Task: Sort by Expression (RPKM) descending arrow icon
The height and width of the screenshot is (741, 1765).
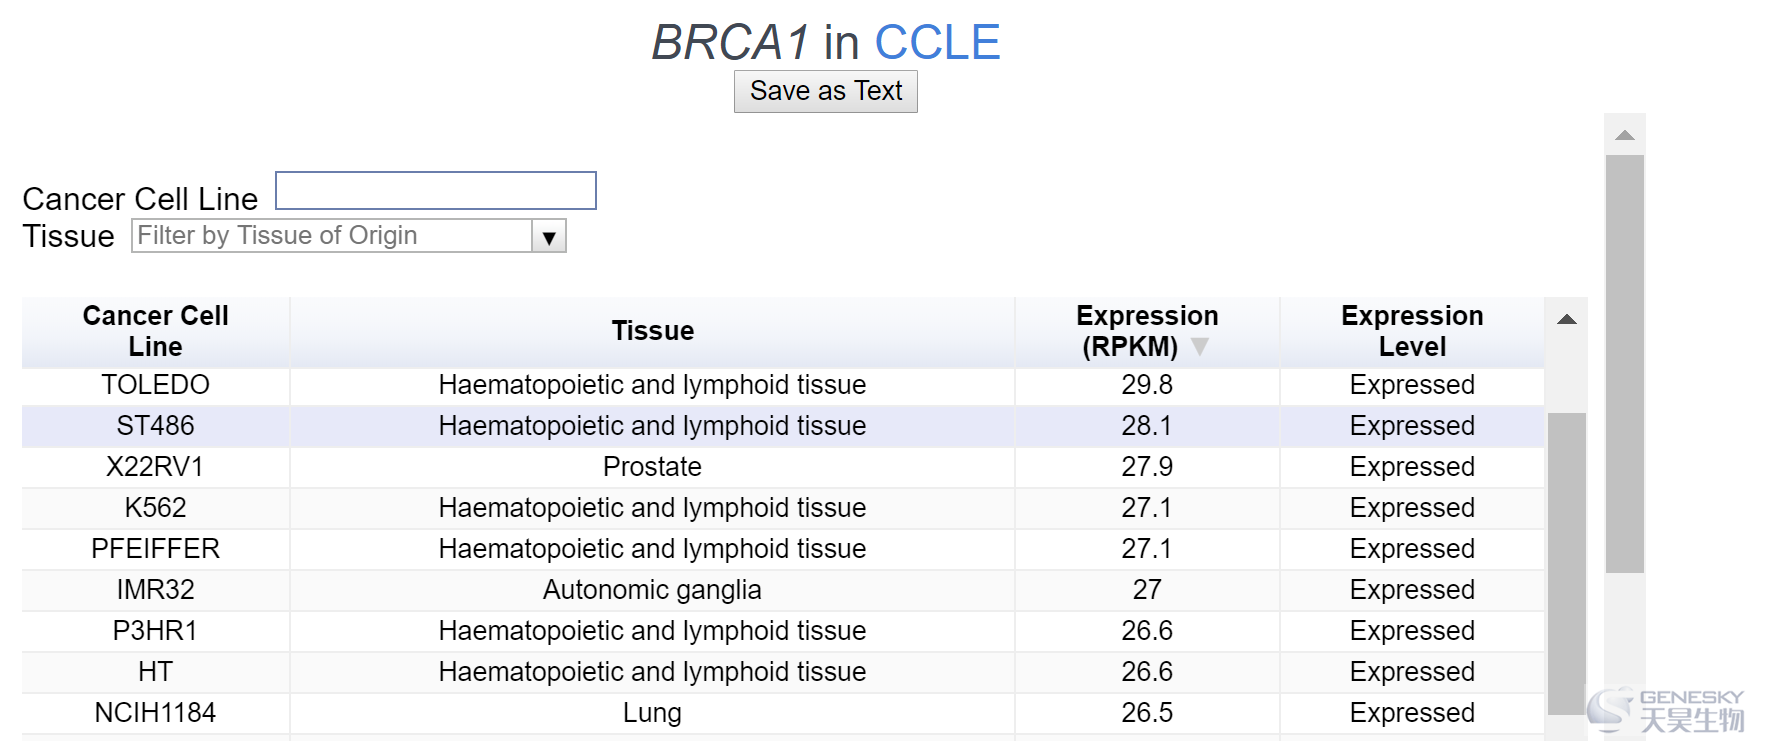Action: [x=1200, y=347]
